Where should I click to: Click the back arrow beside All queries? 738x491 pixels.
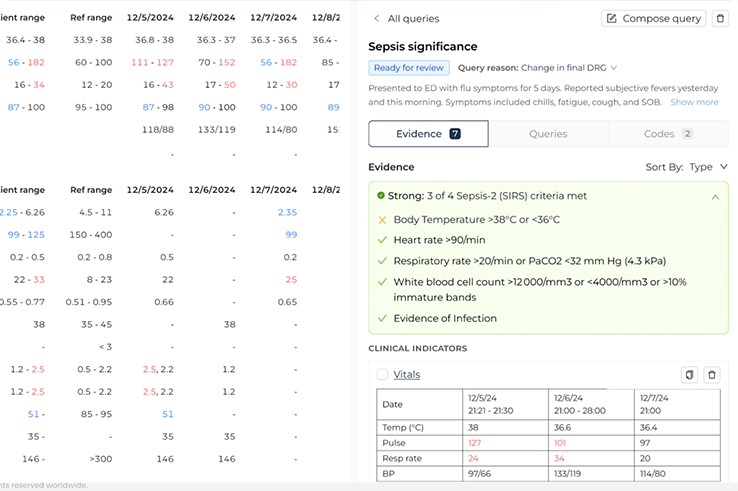[377, 19]
